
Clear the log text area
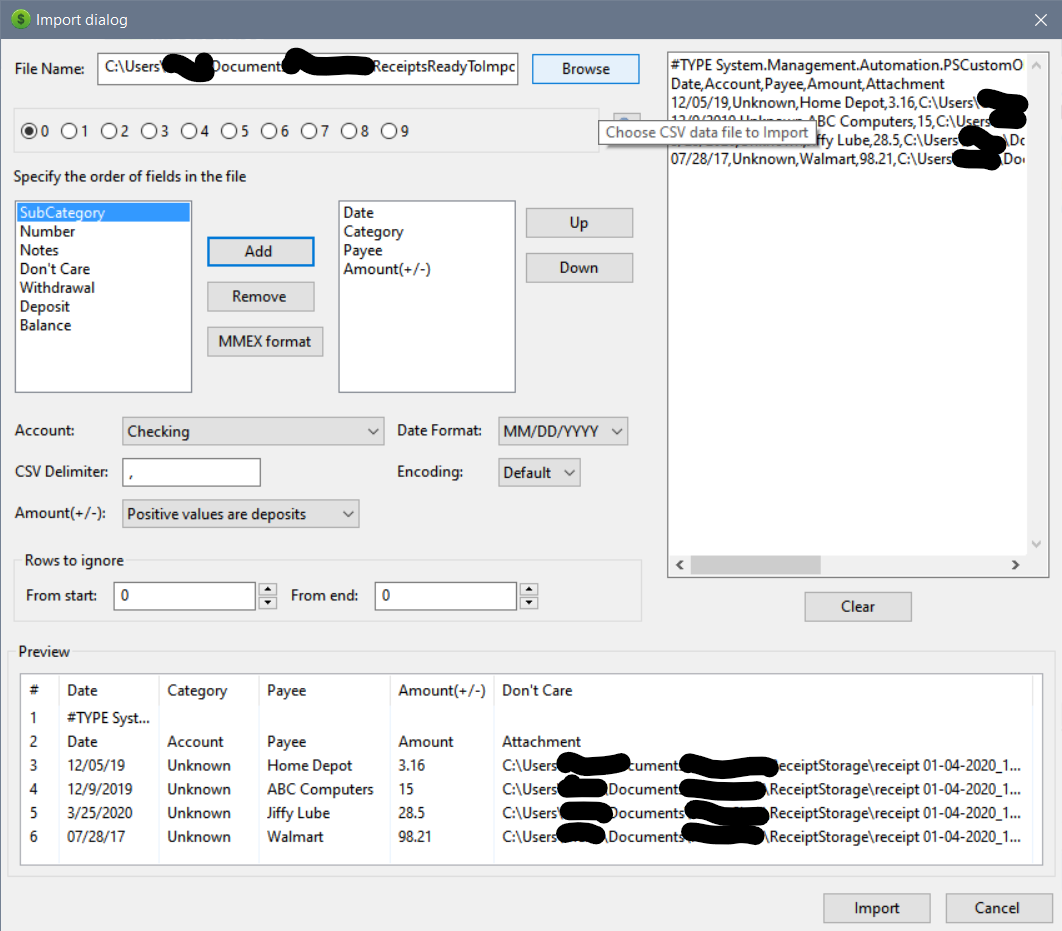pyautogui.click(x=857, y=607)
